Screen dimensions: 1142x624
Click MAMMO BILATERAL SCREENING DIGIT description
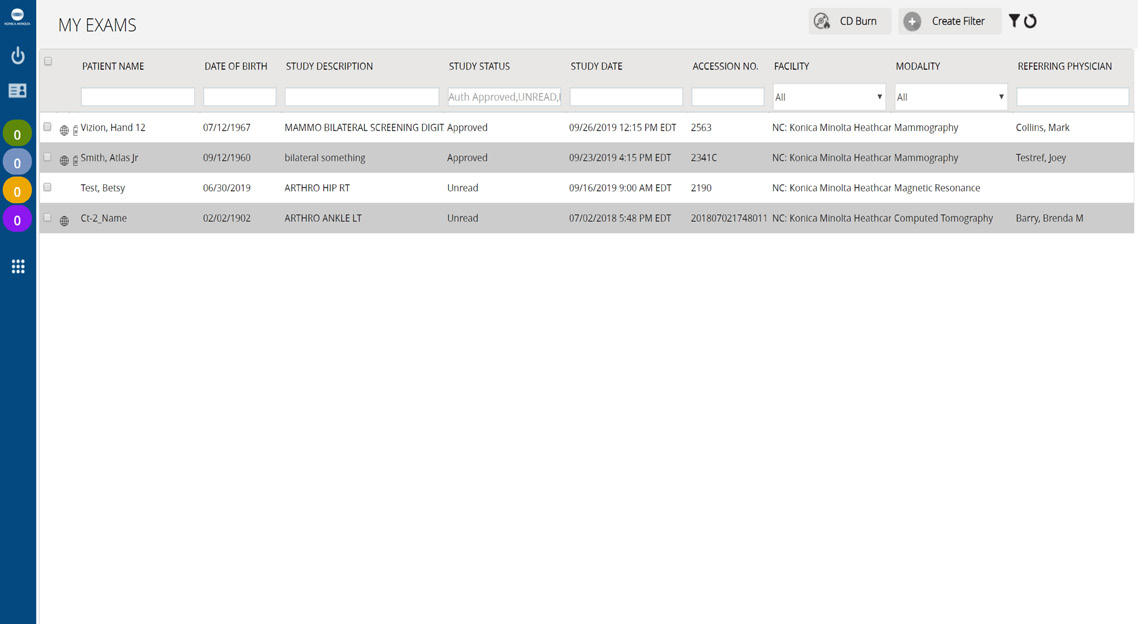[x=364, y=127]
